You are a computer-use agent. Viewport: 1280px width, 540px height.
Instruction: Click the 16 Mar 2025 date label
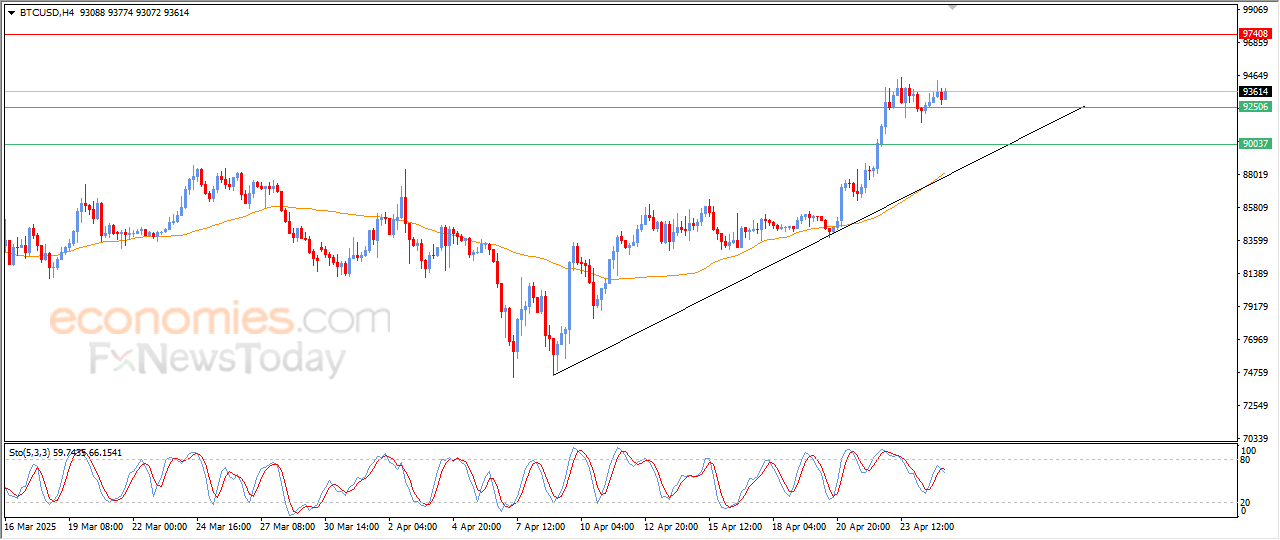30,525
